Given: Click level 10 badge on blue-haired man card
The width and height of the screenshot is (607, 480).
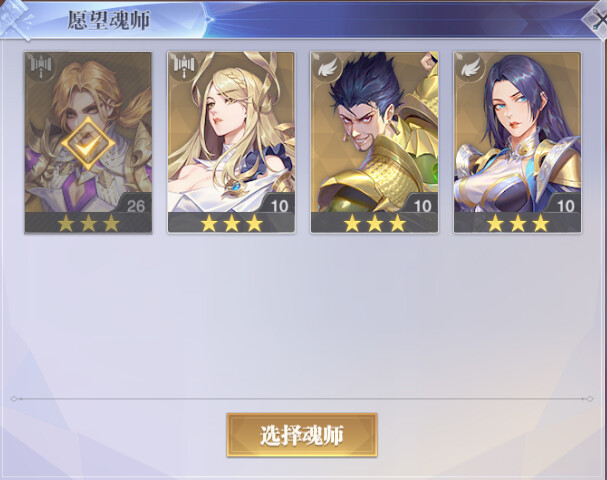Looking at the screenshot, I should click(421, 205).
